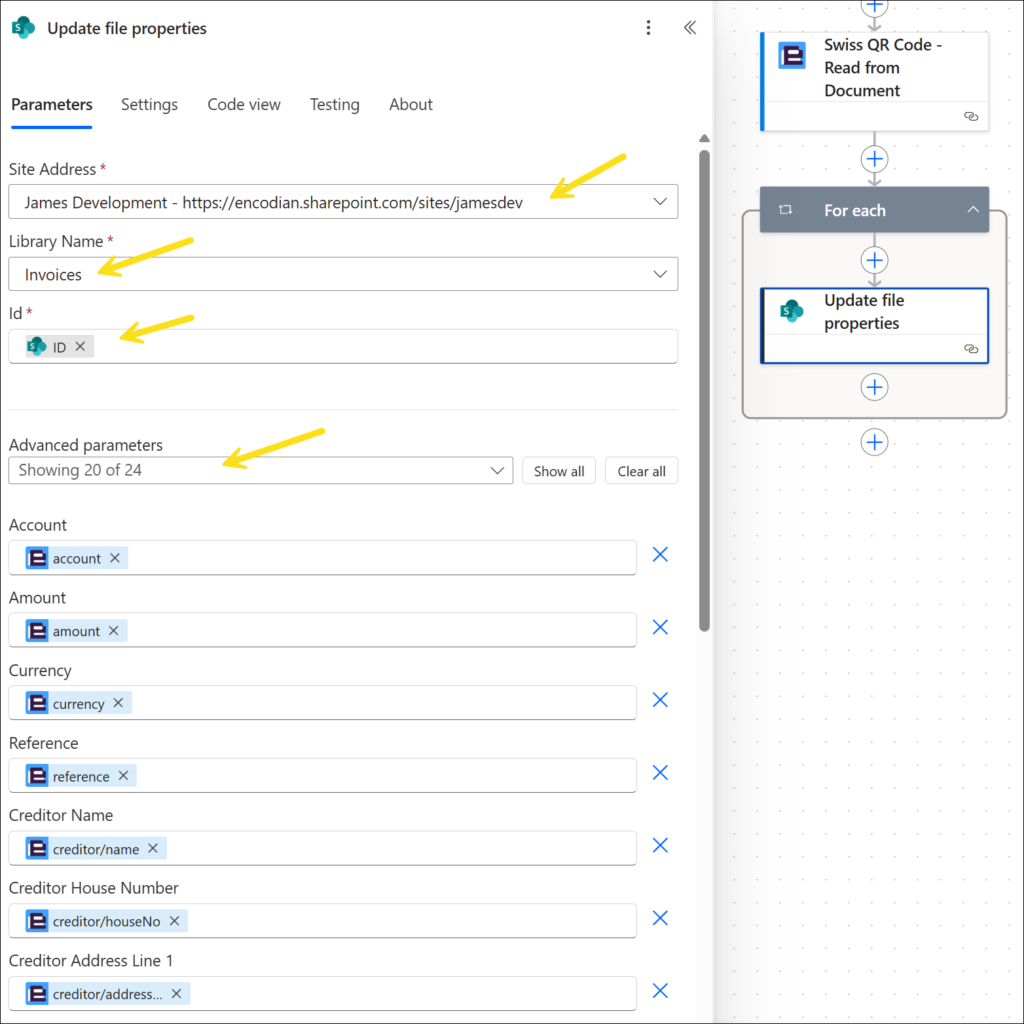Click inside the Creditor Name input field
Viewport: 1024px width, 1024px height.
(x=400, y=848)
